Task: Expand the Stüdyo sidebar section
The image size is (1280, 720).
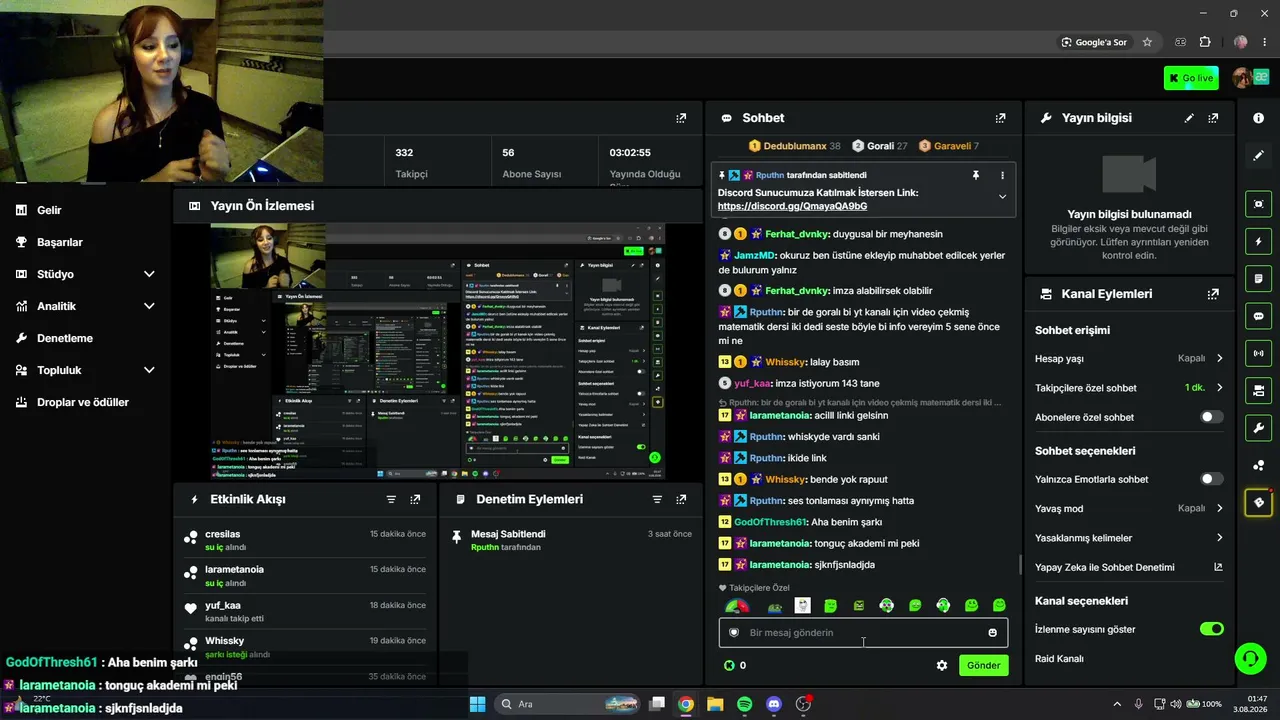Action: (149, 274)
